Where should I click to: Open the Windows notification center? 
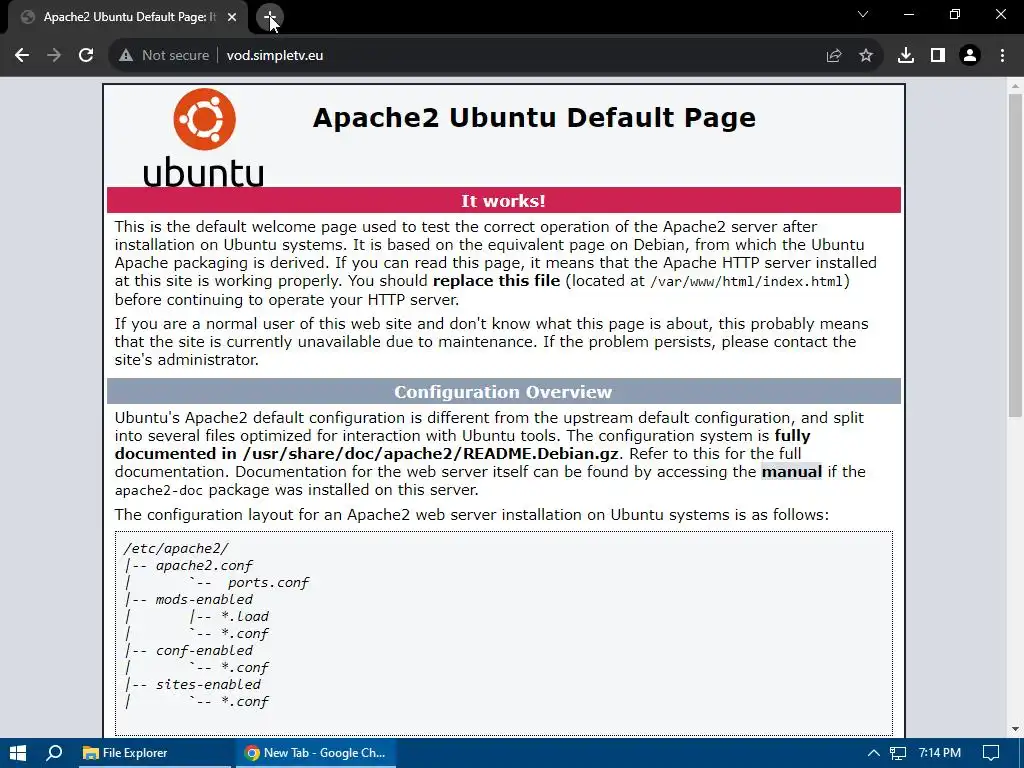tap(991, 753)
